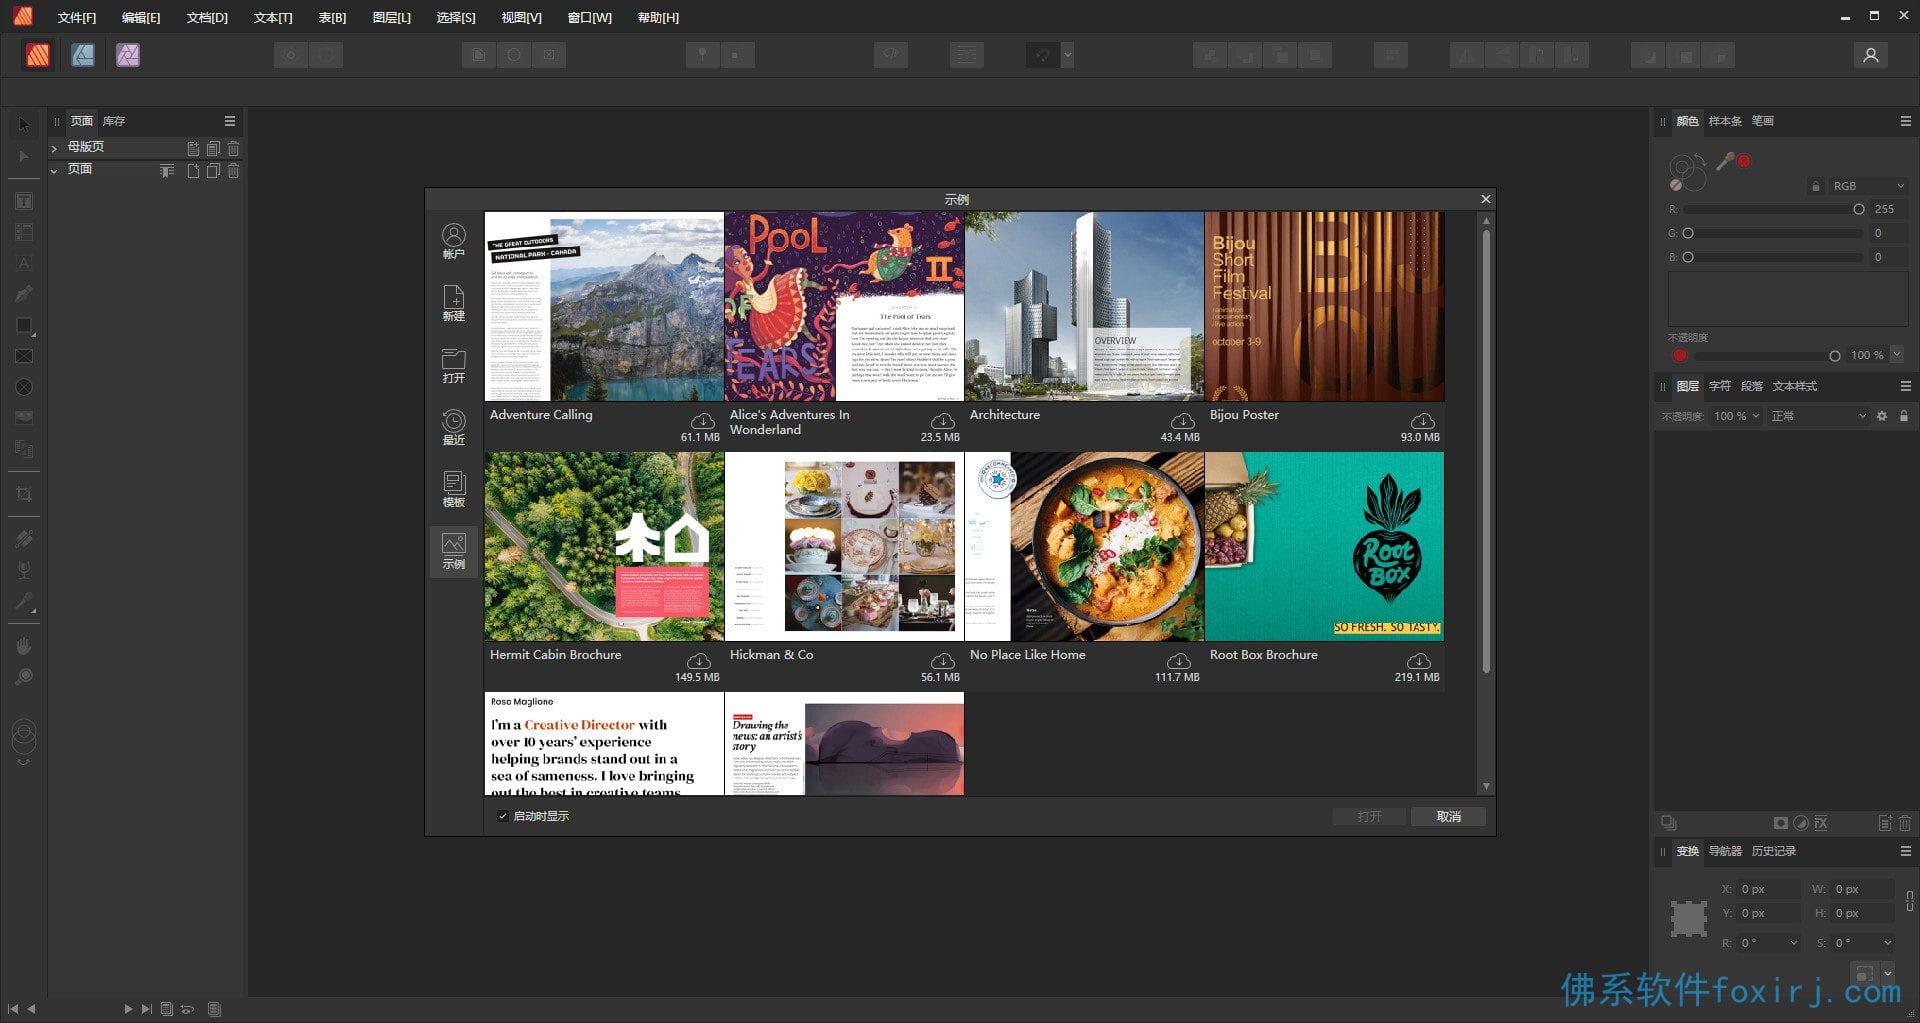Select the Hermit Cabin Brochure thumbnail

pos(604,546)
